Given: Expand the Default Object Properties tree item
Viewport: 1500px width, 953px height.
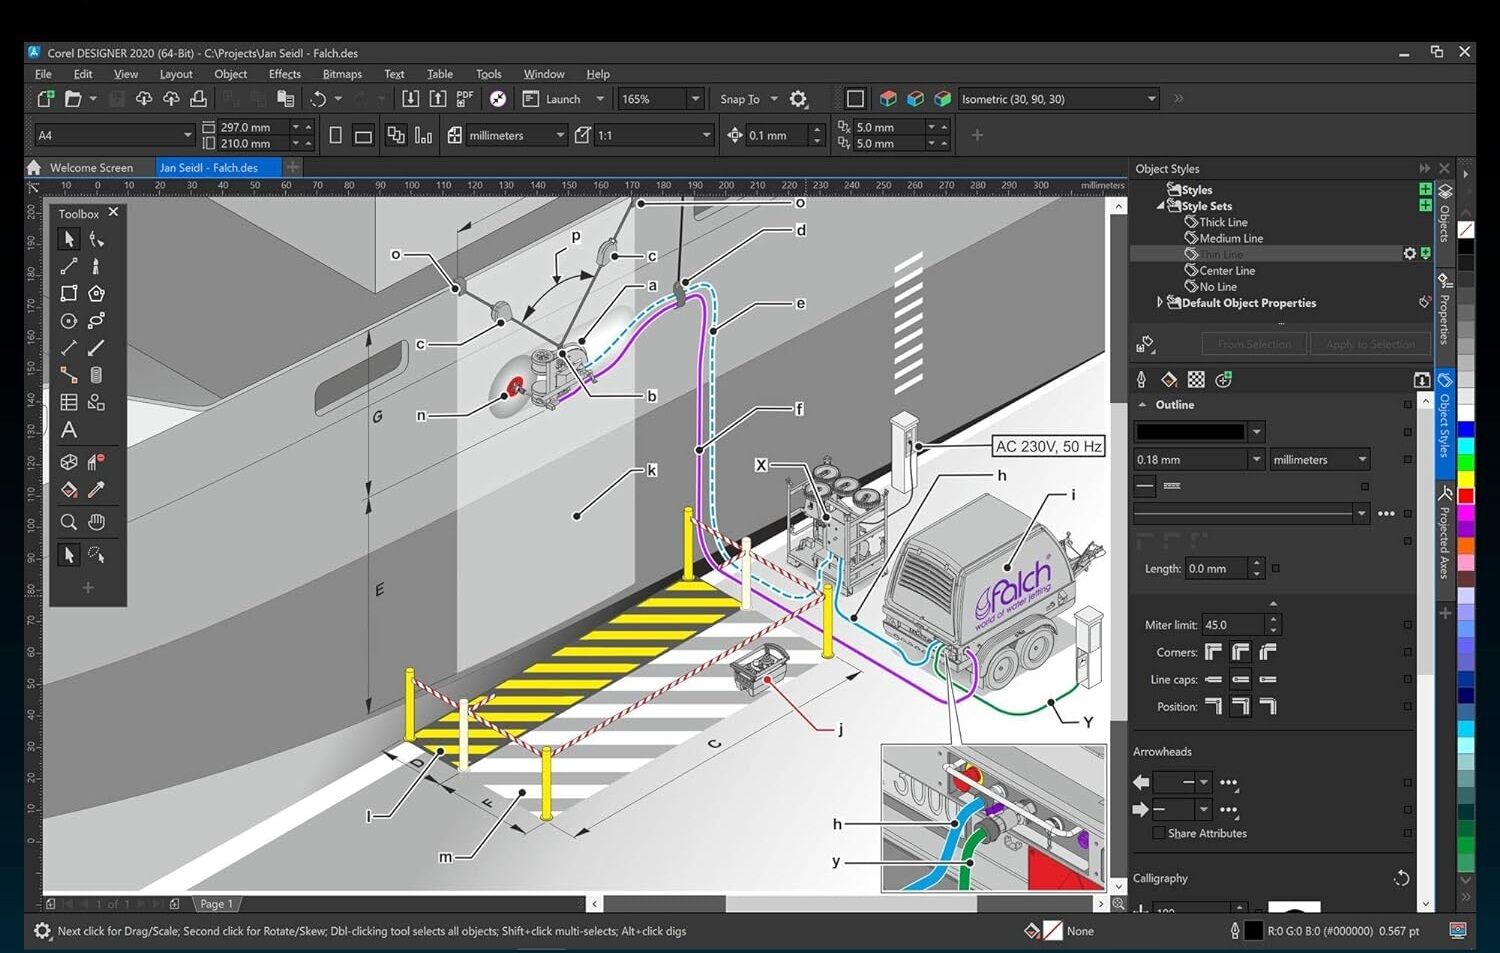Looking at the screenshot, I should point(1159,302).
